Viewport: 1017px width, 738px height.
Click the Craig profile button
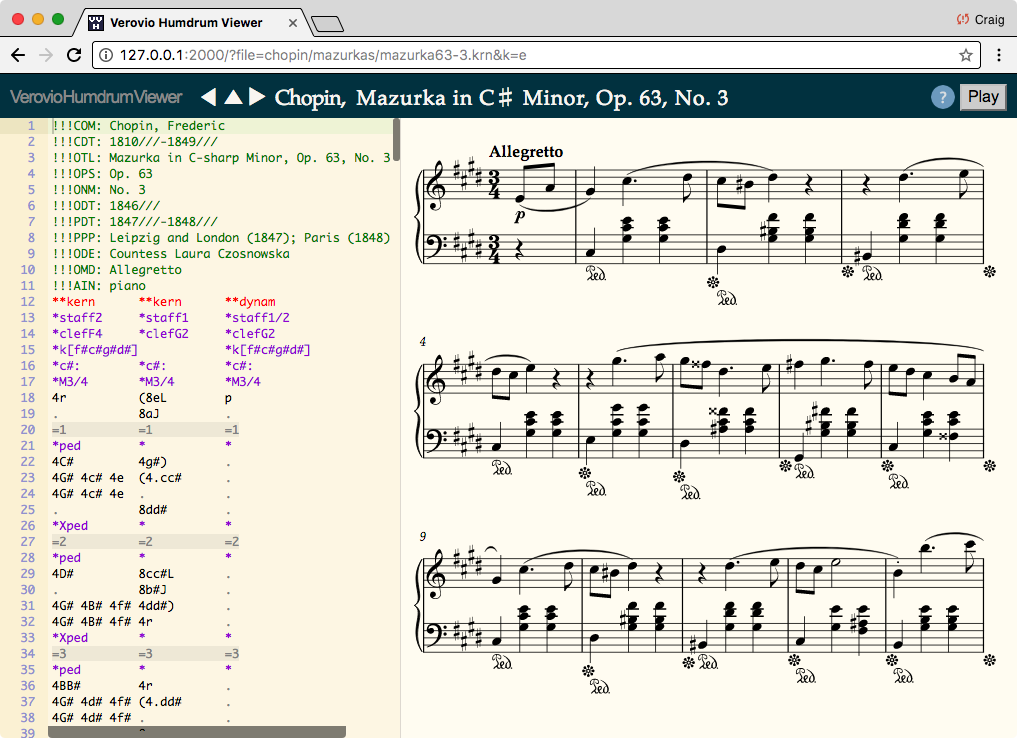981,19
